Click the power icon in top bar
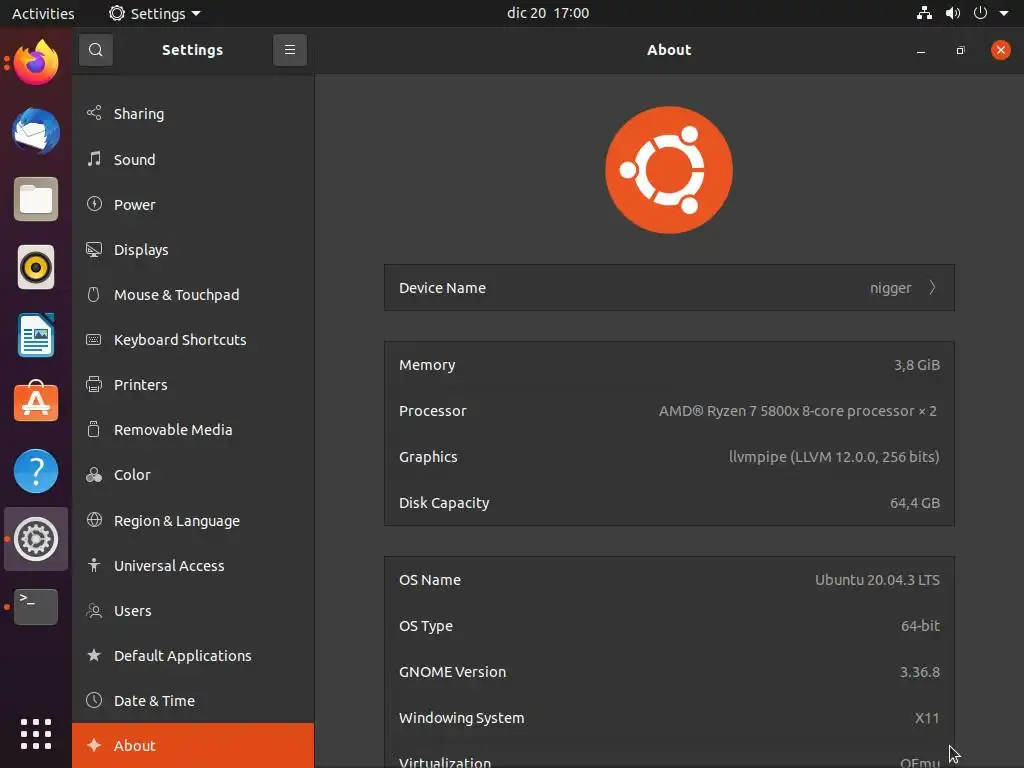The width and height of the screenshot is (1024, 768). click(980, 13)
